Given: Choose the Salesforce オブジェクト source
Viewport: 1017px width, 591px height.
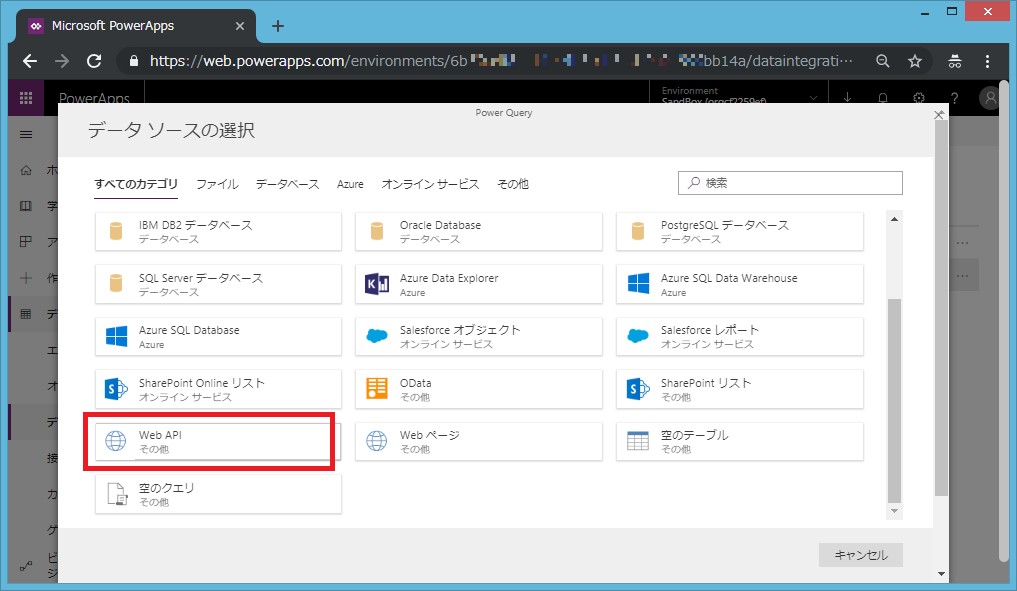Looking at the screenshot, I should click(479, 337).
